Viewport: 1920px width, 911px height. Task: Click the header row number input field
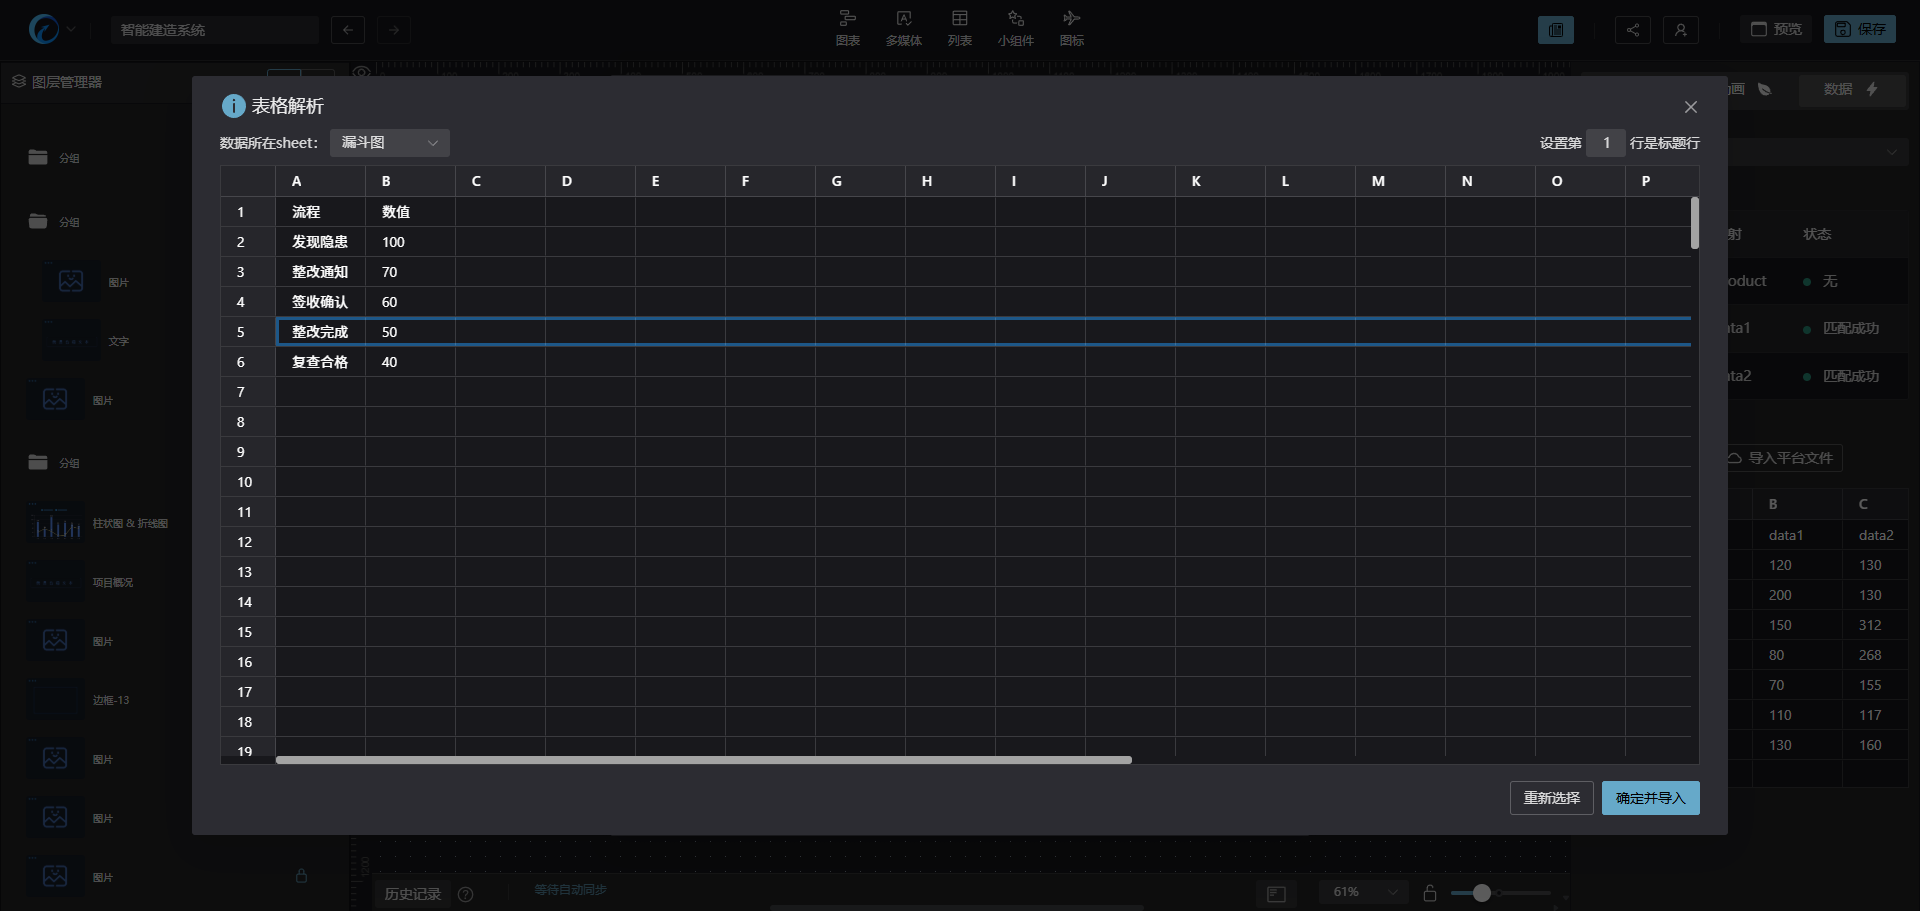[x=1606, y=143]
